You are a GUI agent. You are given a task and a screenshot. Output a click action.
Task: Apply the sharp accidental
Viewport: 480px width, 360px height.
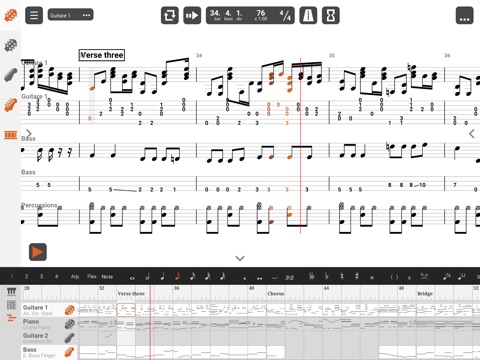pos(357,276)
